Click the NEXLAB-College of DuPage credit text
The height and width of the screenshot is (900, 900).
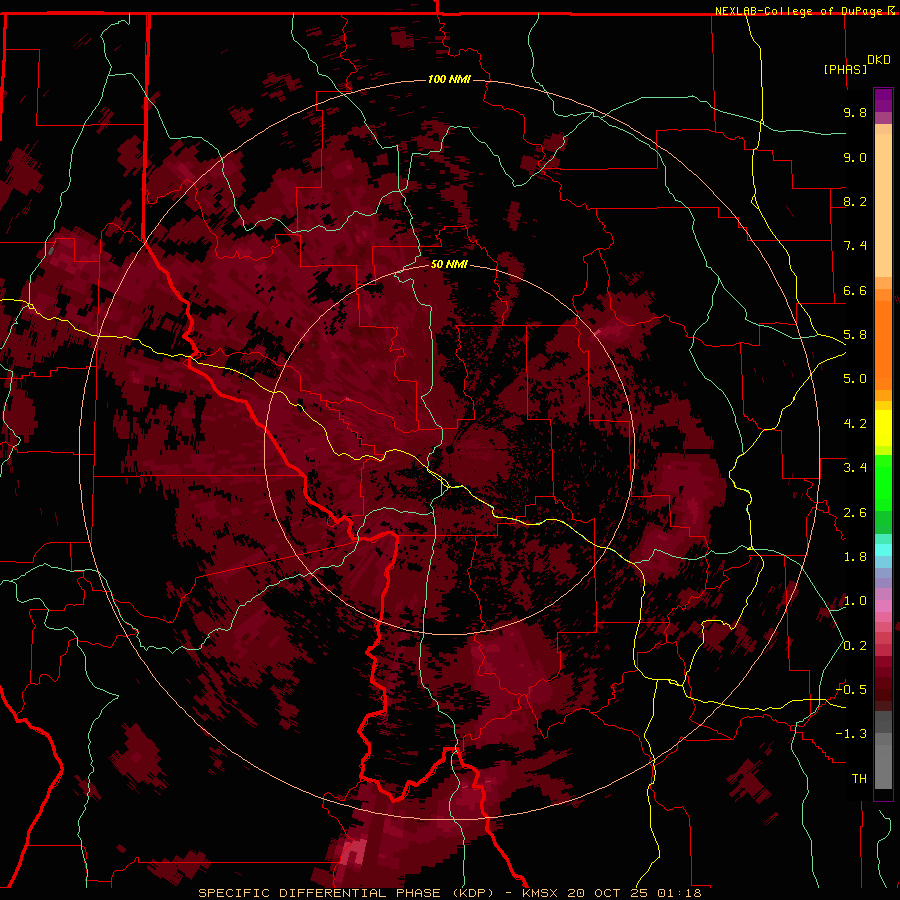[798, 11]
